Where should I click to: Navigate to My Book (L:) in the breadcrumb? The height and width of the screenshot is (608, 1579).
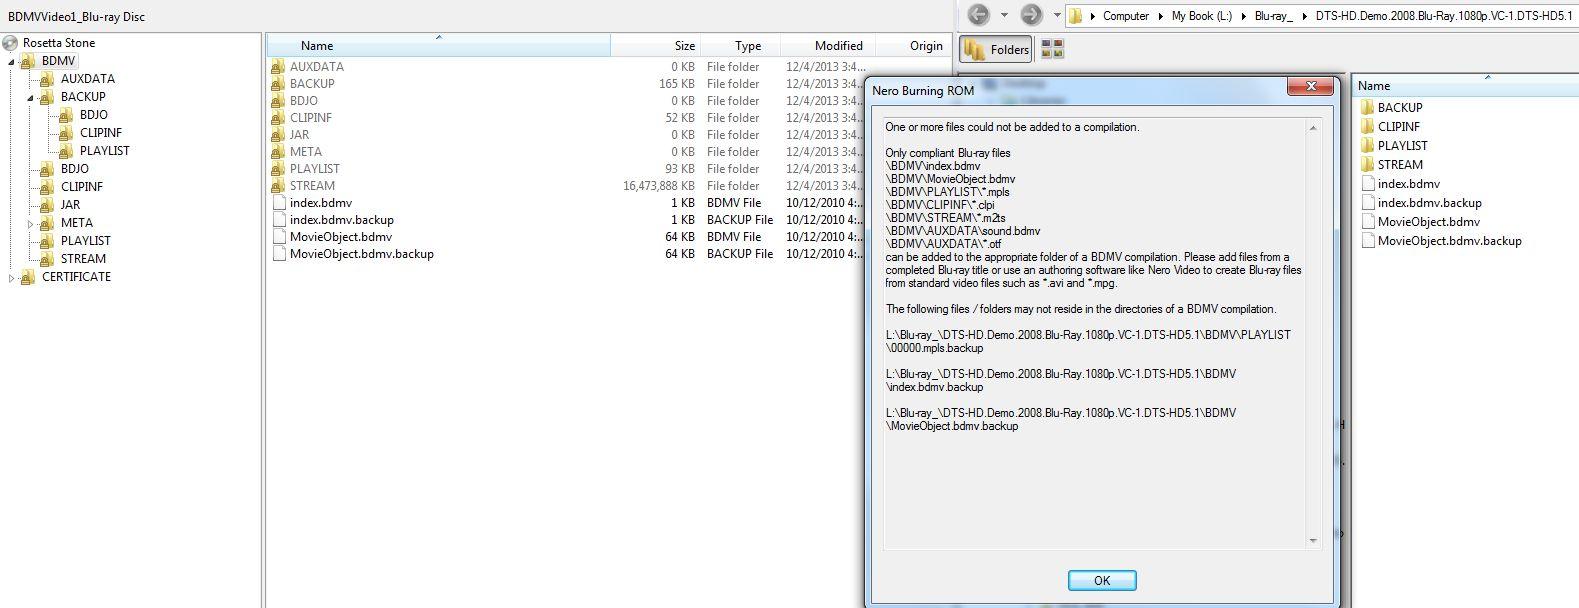1202,16
